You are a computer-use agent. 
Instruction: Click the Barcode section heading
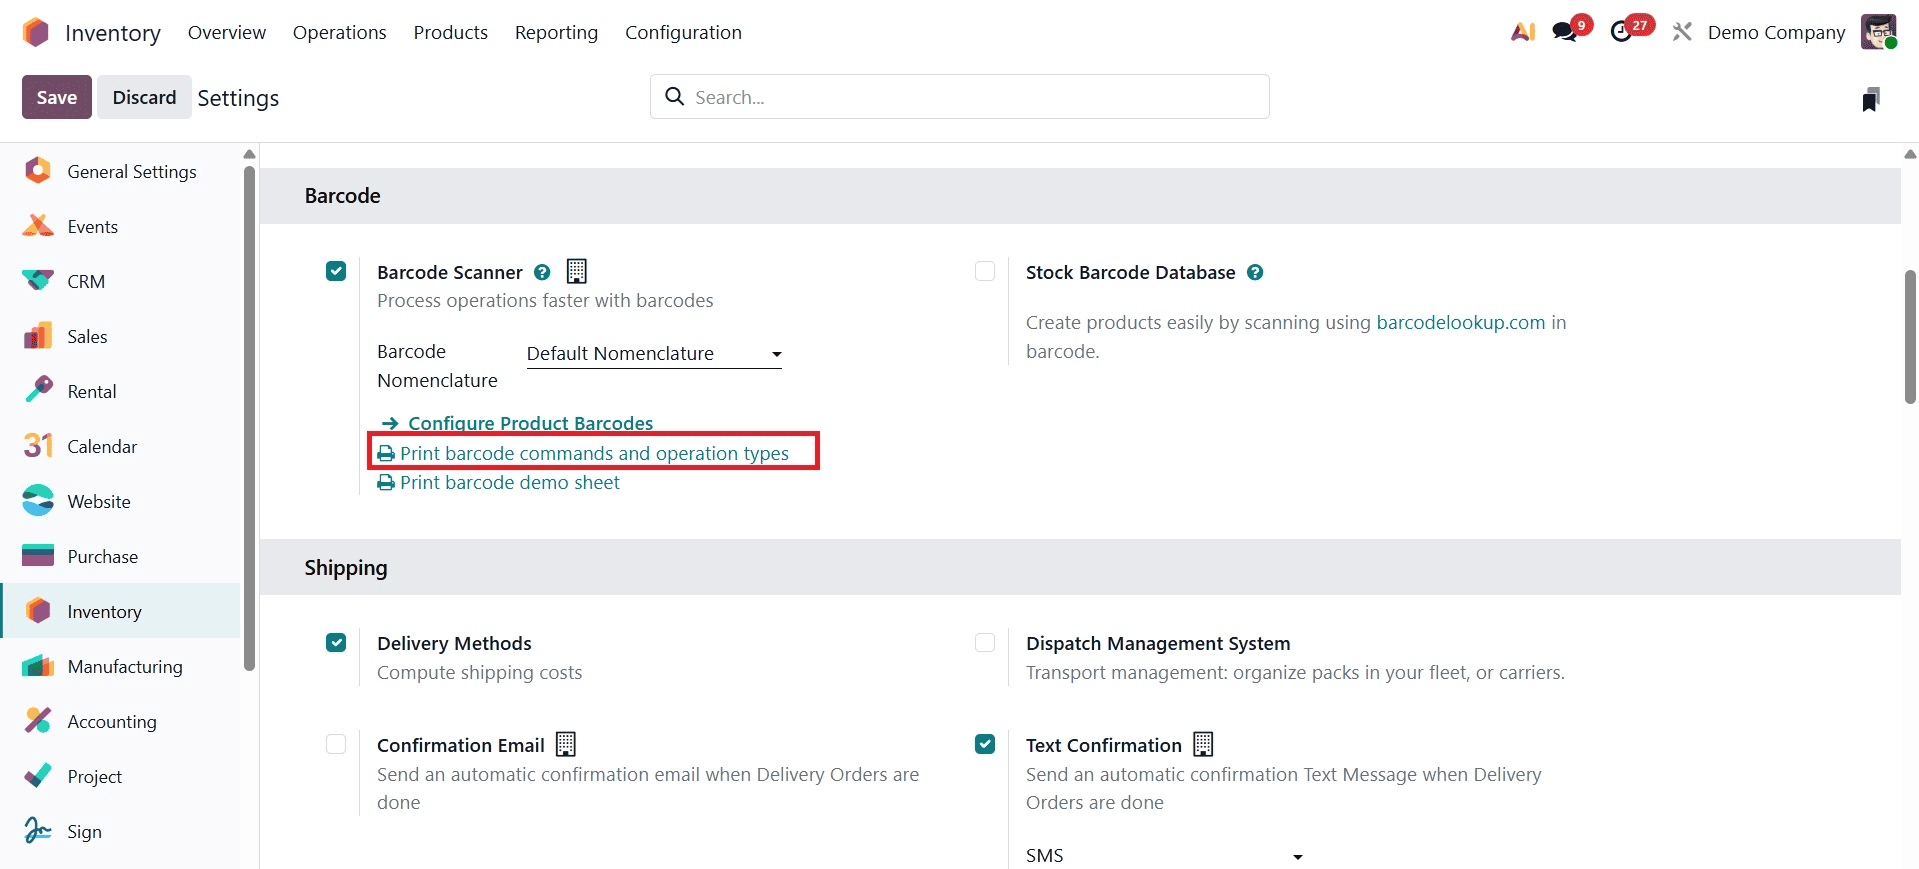342,195
